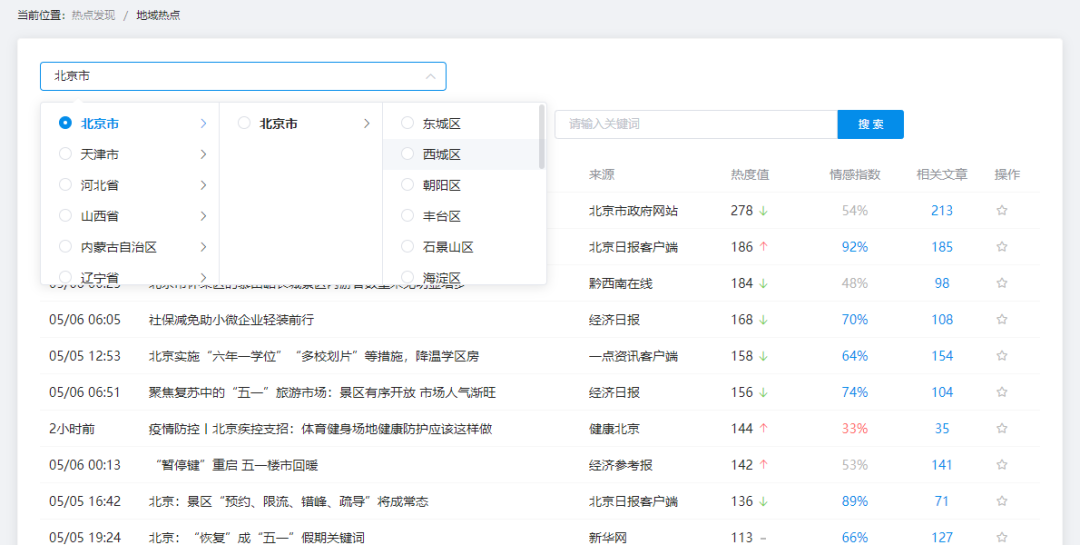Screen dimensions: 1080x545
Task: Focus the 请输入关键词 search field
Action: [696, 125]
